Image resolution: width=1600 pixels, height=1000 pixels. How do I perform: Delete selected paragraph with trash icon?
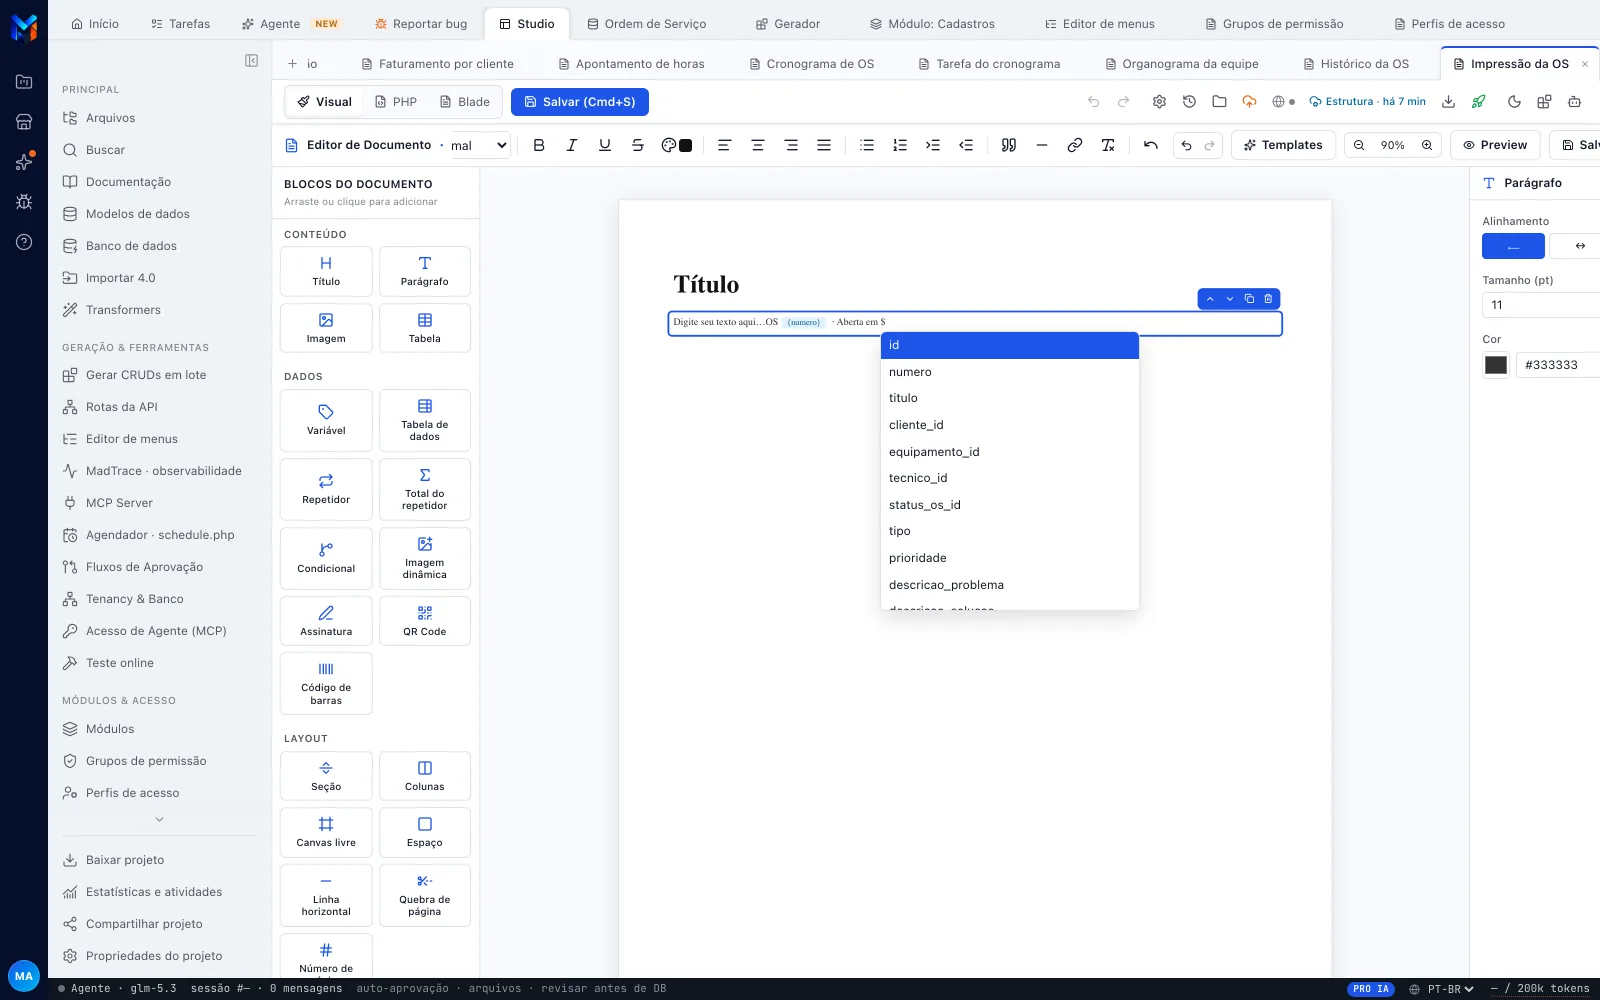coord(1268,299)
